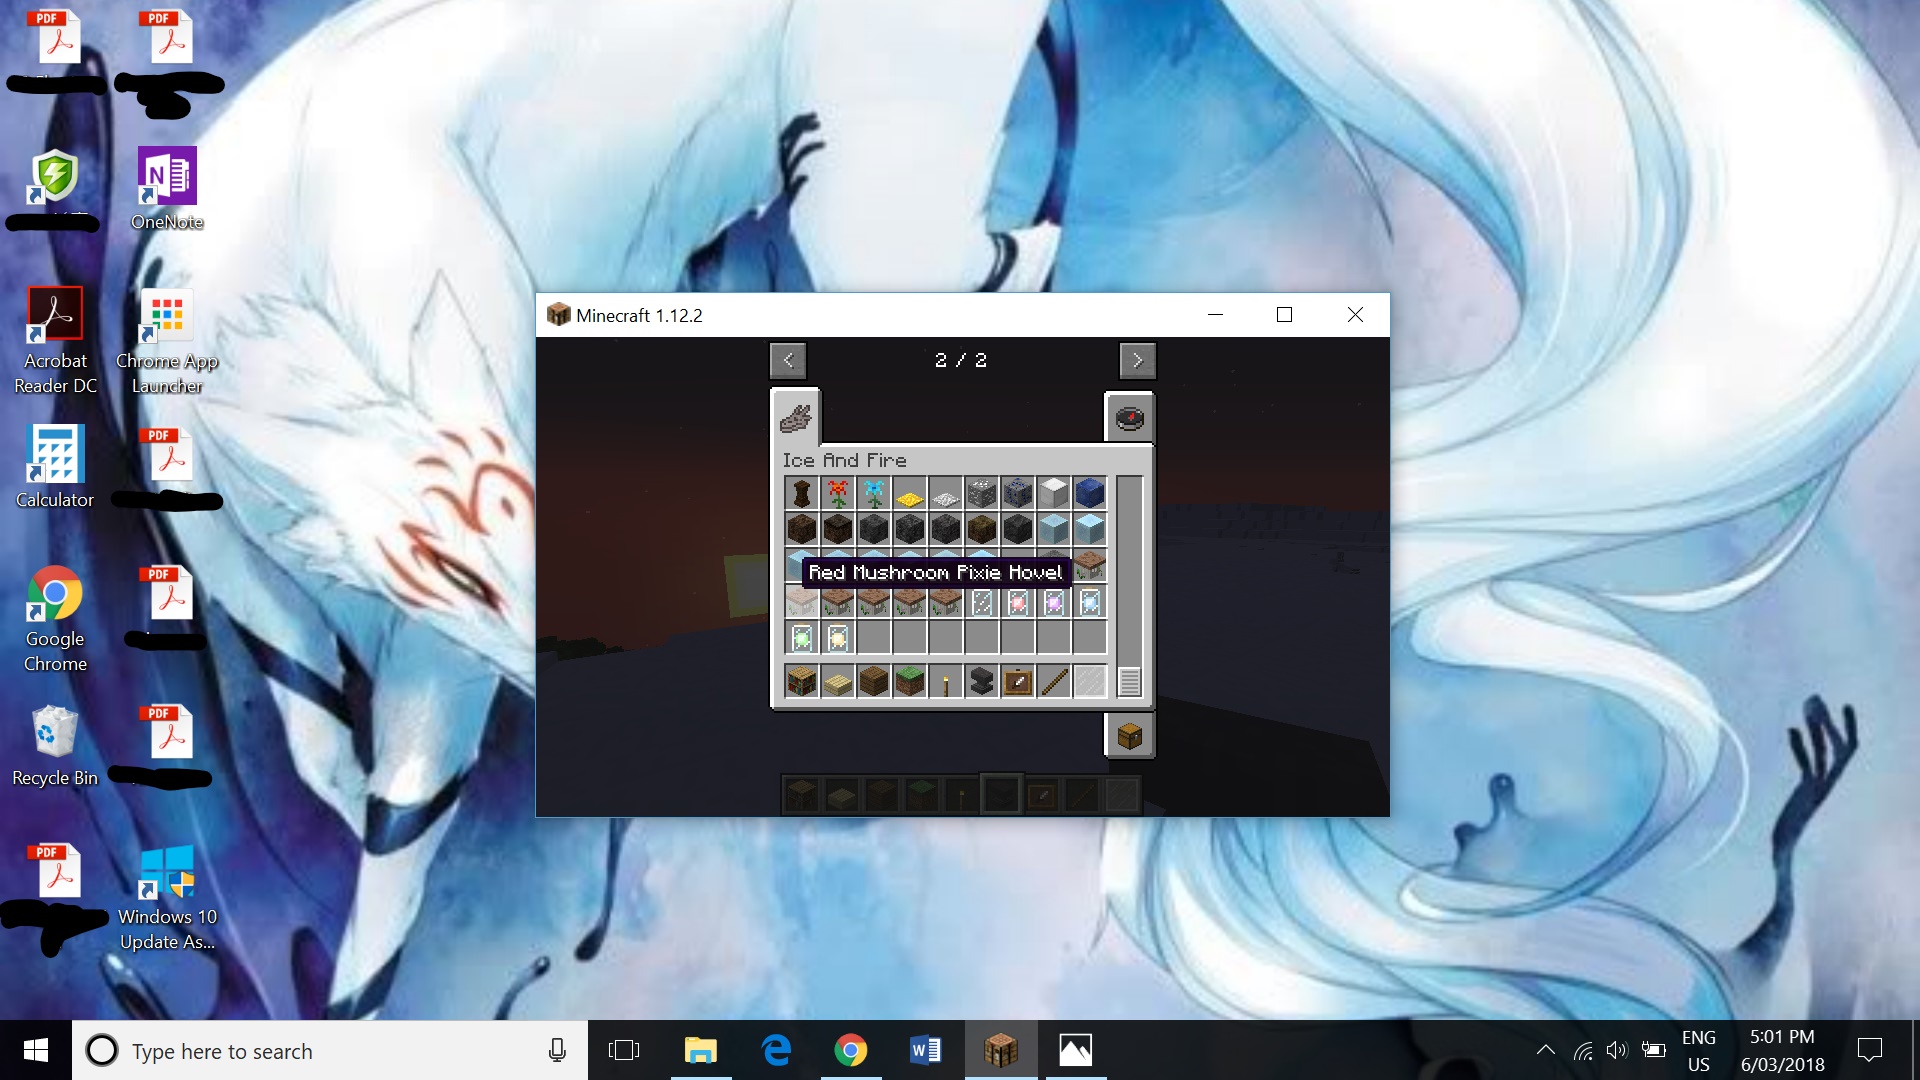Select the sapphire block item
This screenshot has height=1080, width=1920.
[x=1090, y=491]
